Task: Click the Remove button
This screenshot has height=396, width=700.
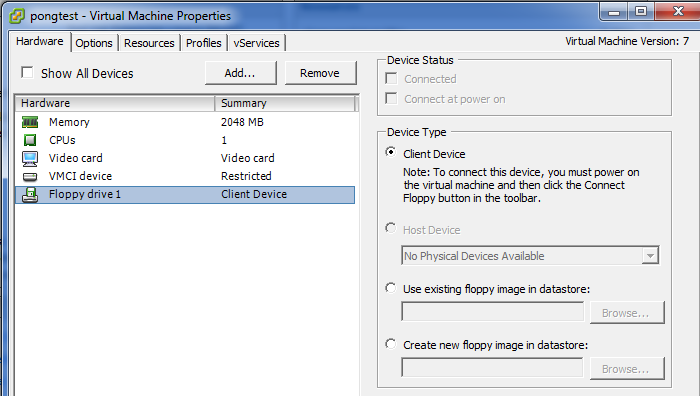Action: click(320, 73)
